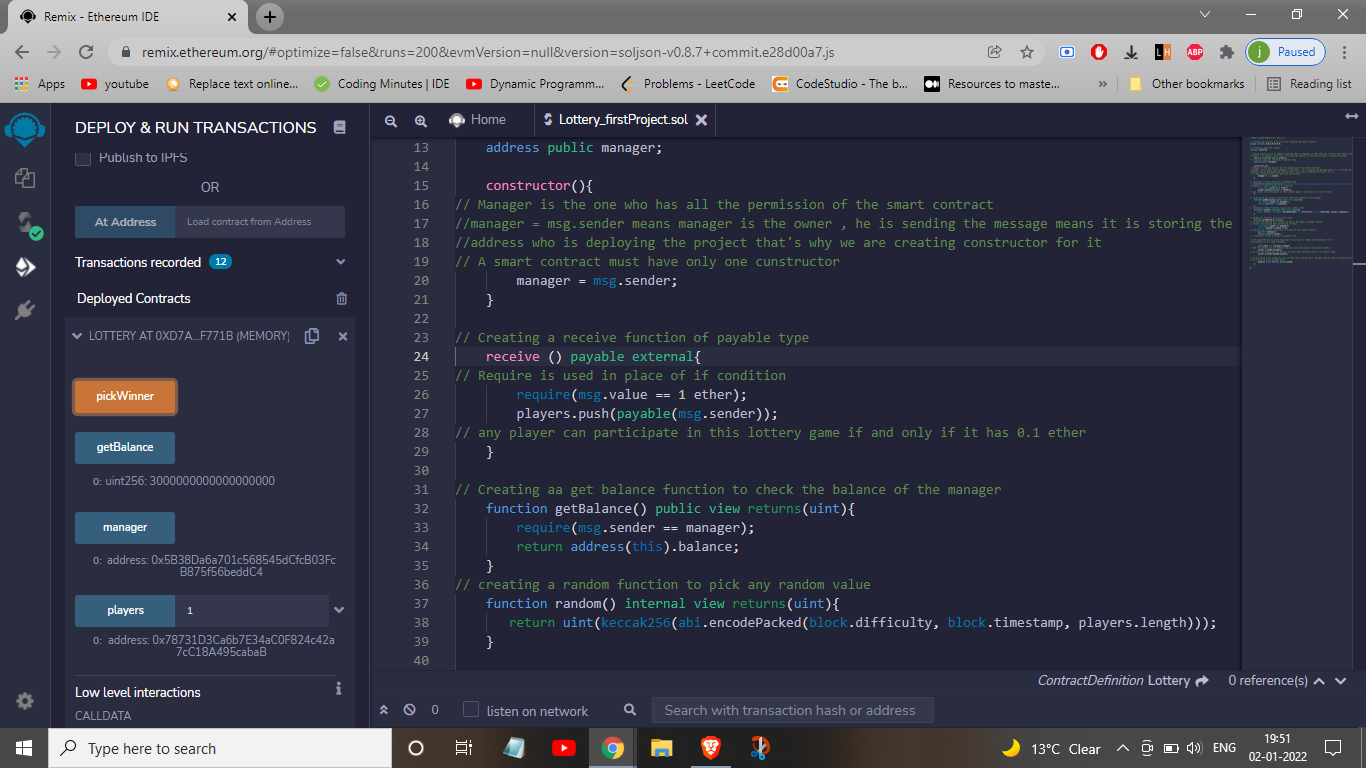The width and height of the screenshot is (1366, 768).
Task: Delete all deployed contracts with trash icon
Action: click(342, 298)
